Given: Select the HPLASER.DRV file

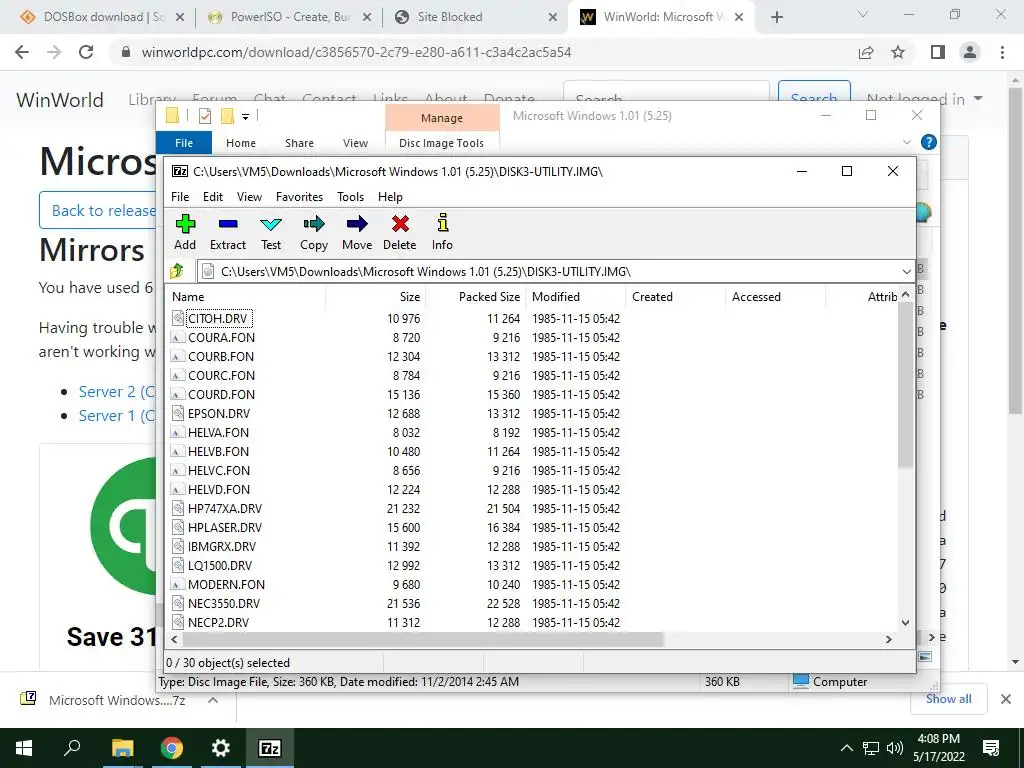Looking at the screenshot, I should point(225,527).
